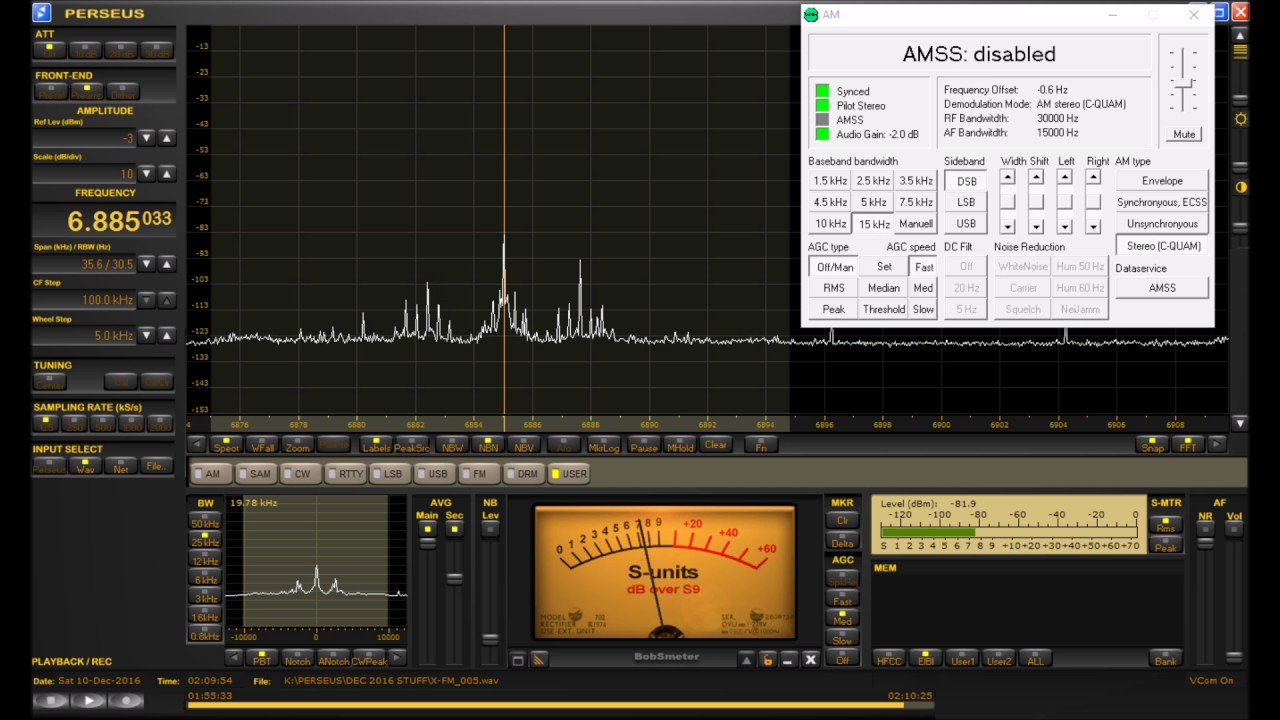Click right arrow beside the CWPeak button
Screen dimensions: 1280x720
coord(397,658)
